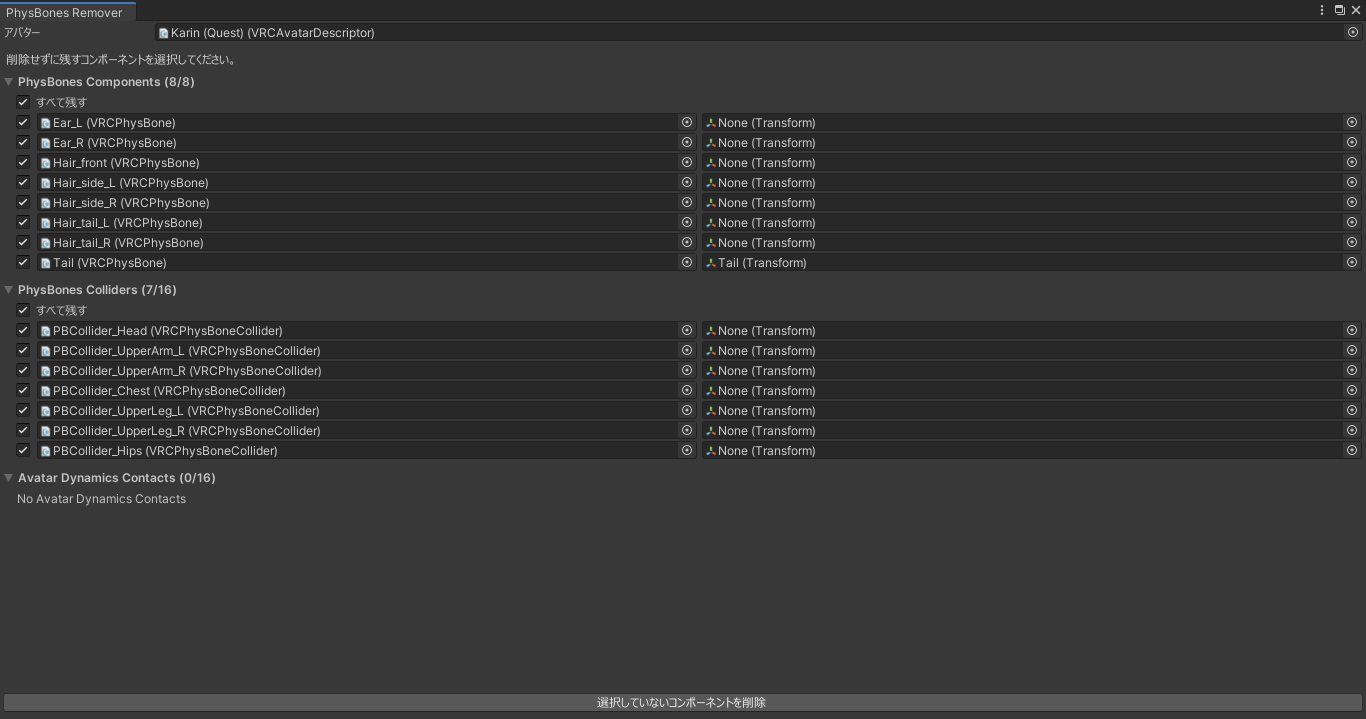1366x719 pixels.
Task: Open object picker for PBCollider_Head
Action: [687, 330]
